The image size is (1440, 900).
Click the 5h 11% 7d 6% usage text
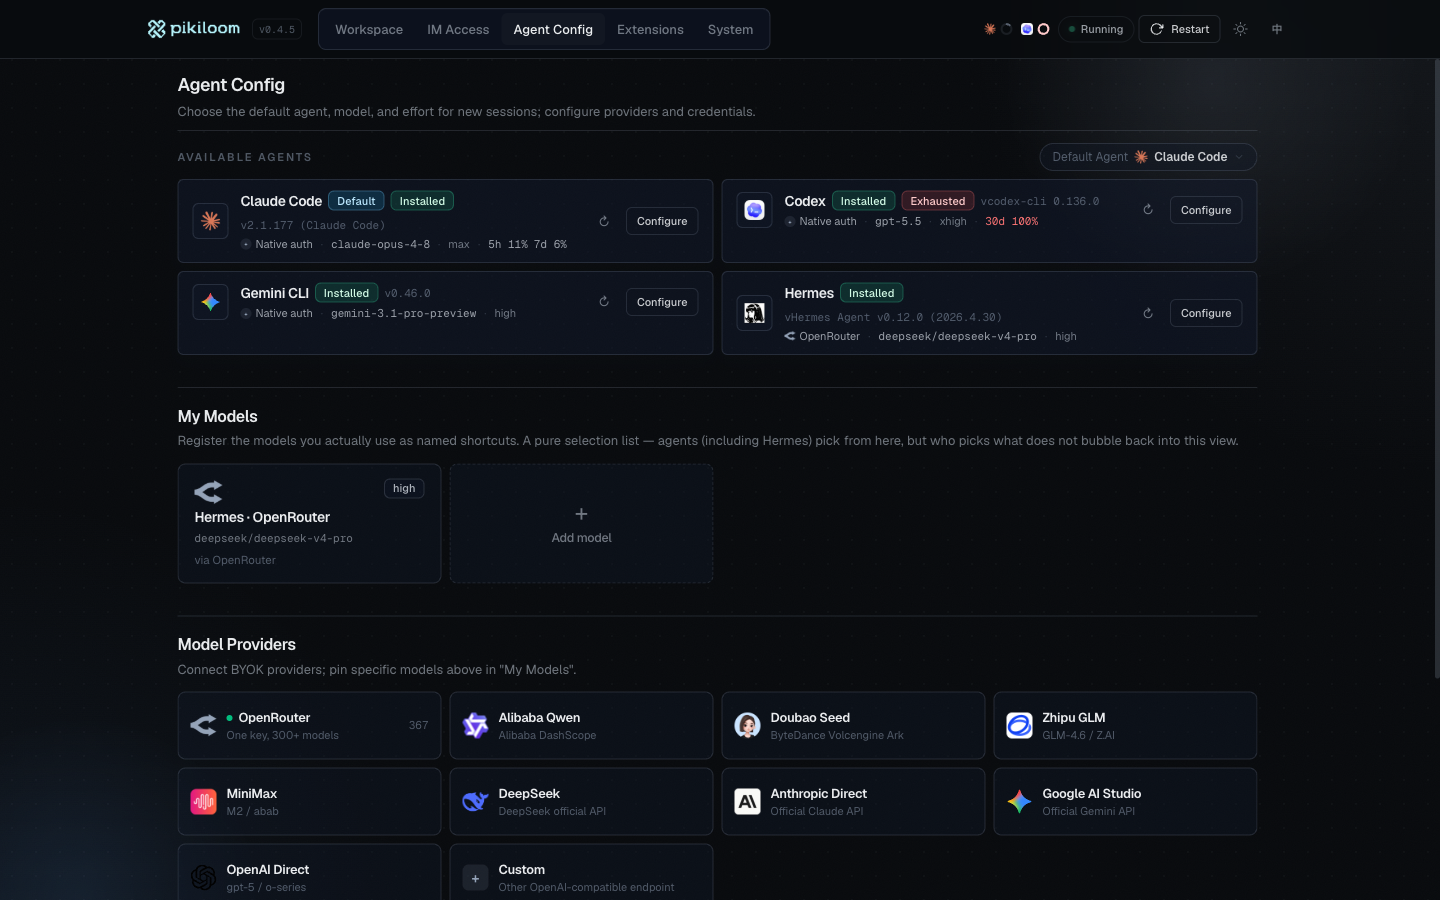point(527,244)
